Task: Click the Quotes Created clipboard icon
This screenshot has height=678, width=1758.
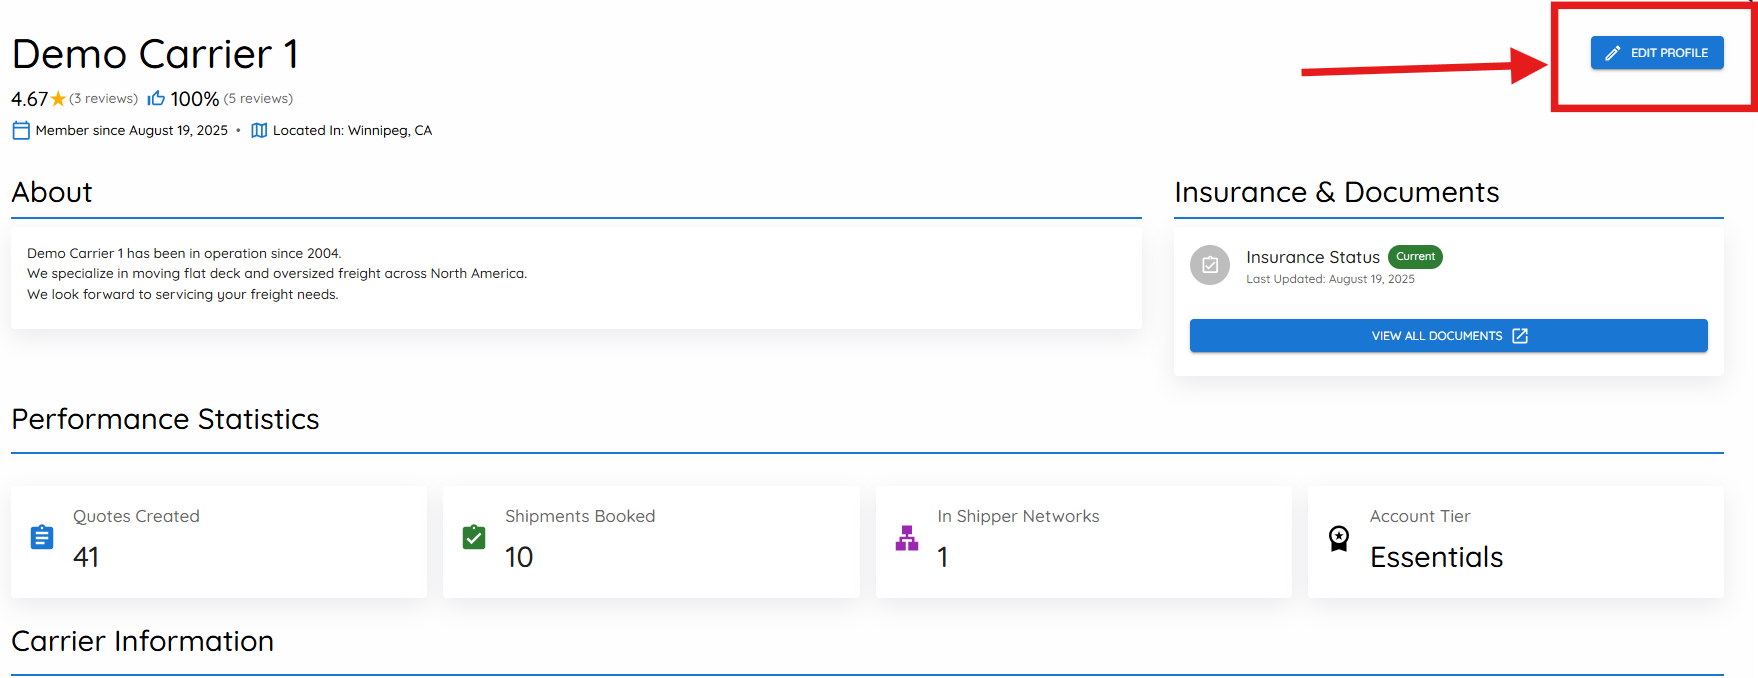Action: click(x=42, y=537)
